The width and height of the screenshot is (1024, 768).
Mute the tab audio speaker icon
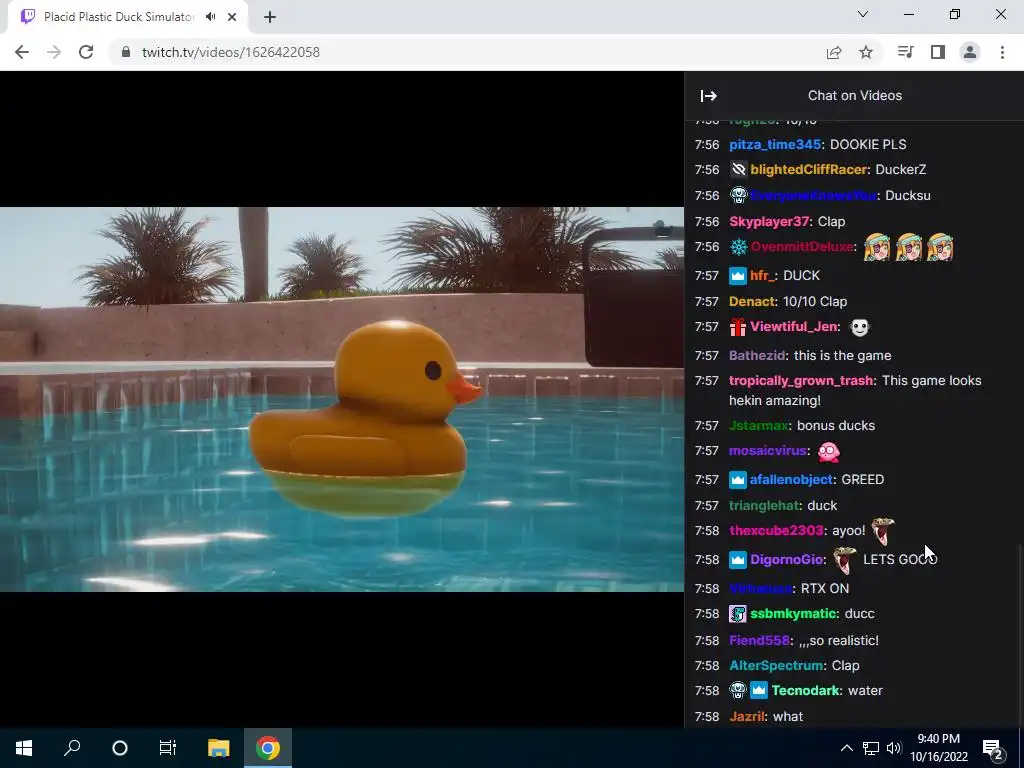click(x=210, y=17)
